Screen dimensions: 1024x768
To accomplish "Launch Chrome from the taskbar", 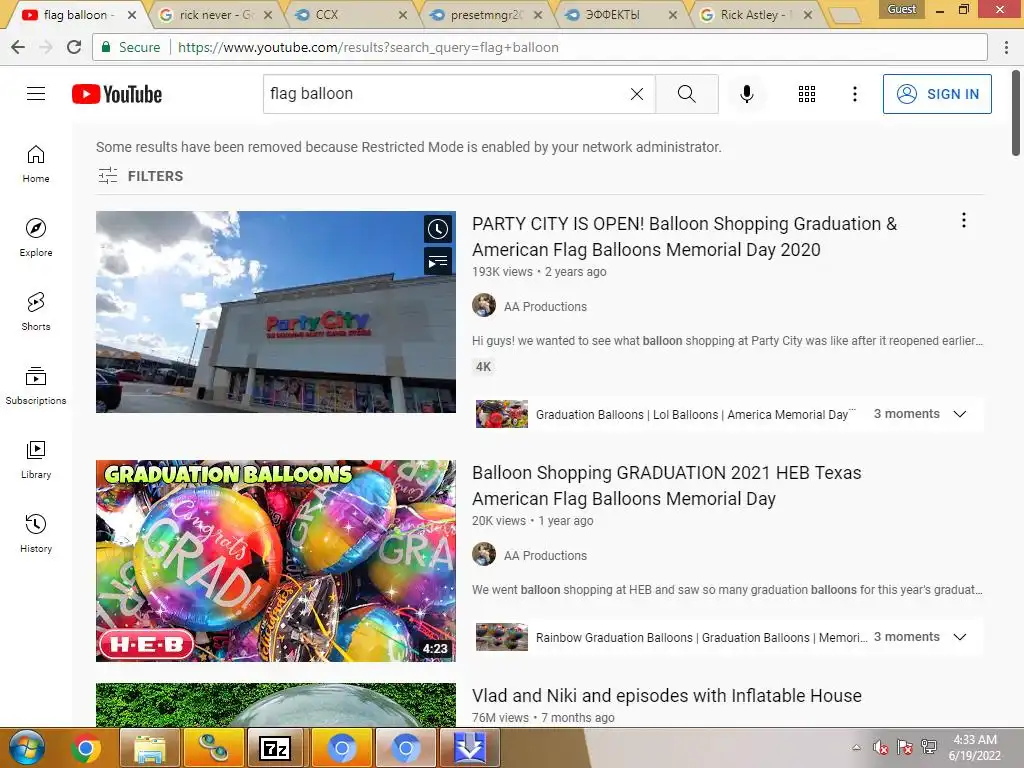I will (85, 748).
